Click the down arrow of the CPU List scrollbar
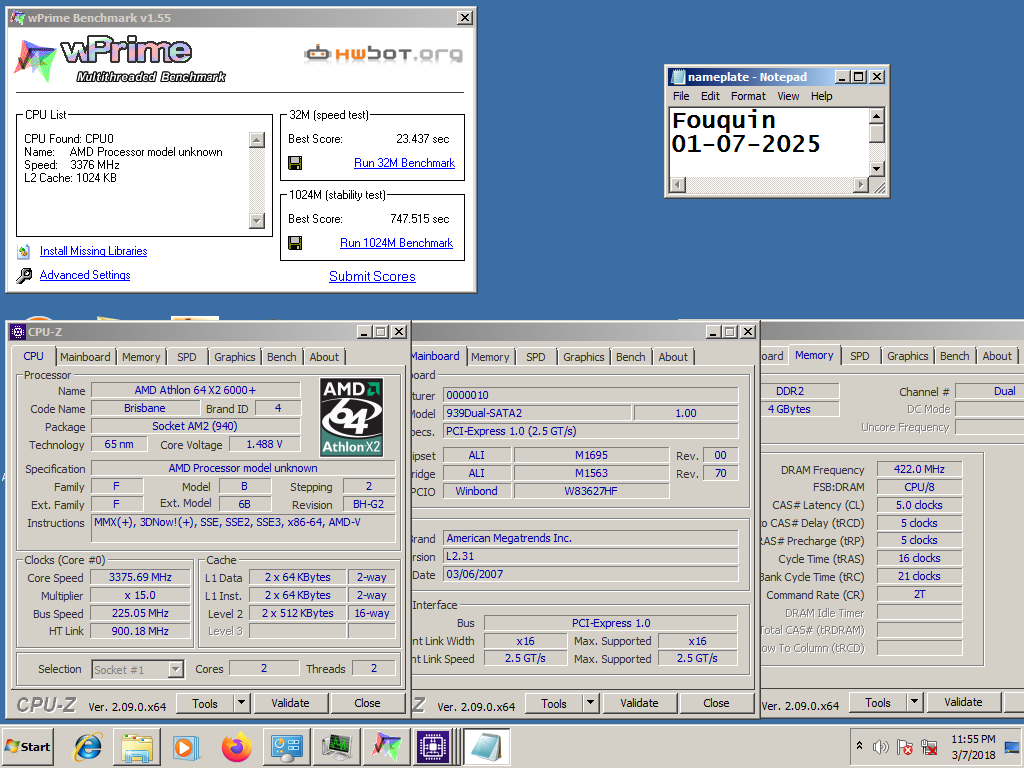Image resolution: width=1024 pixels, height=768 pixels. (257, 221)
